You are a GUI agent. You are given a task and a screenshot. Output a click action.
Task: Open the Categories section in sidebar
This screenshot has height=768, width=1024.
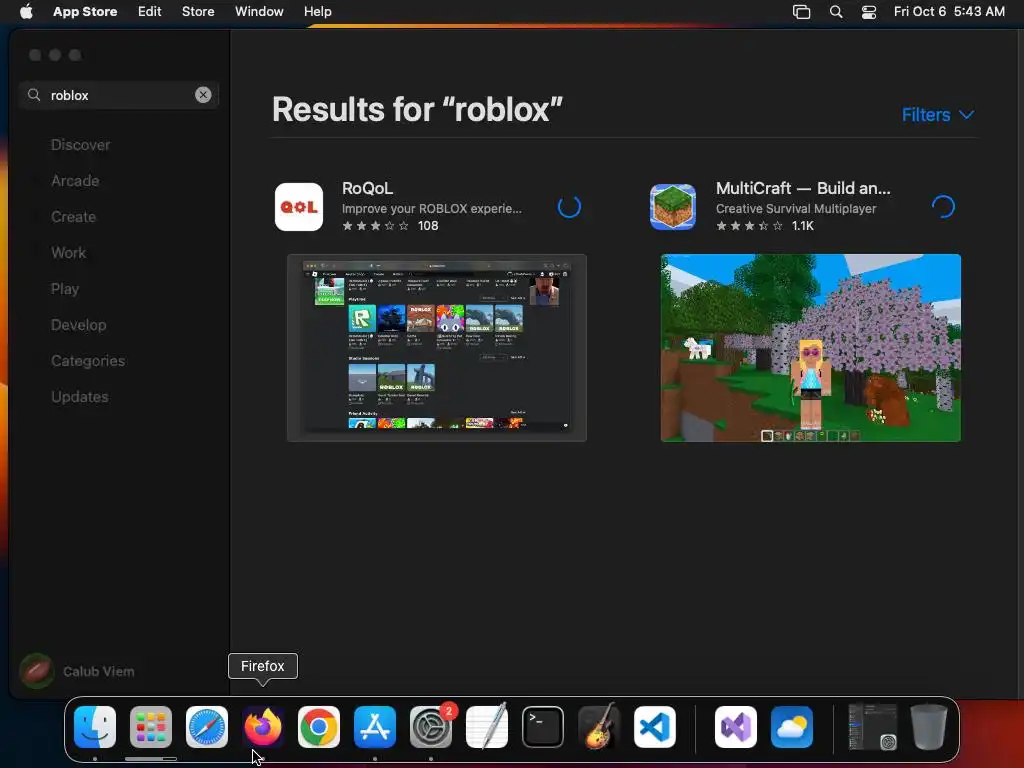[88, 360]
